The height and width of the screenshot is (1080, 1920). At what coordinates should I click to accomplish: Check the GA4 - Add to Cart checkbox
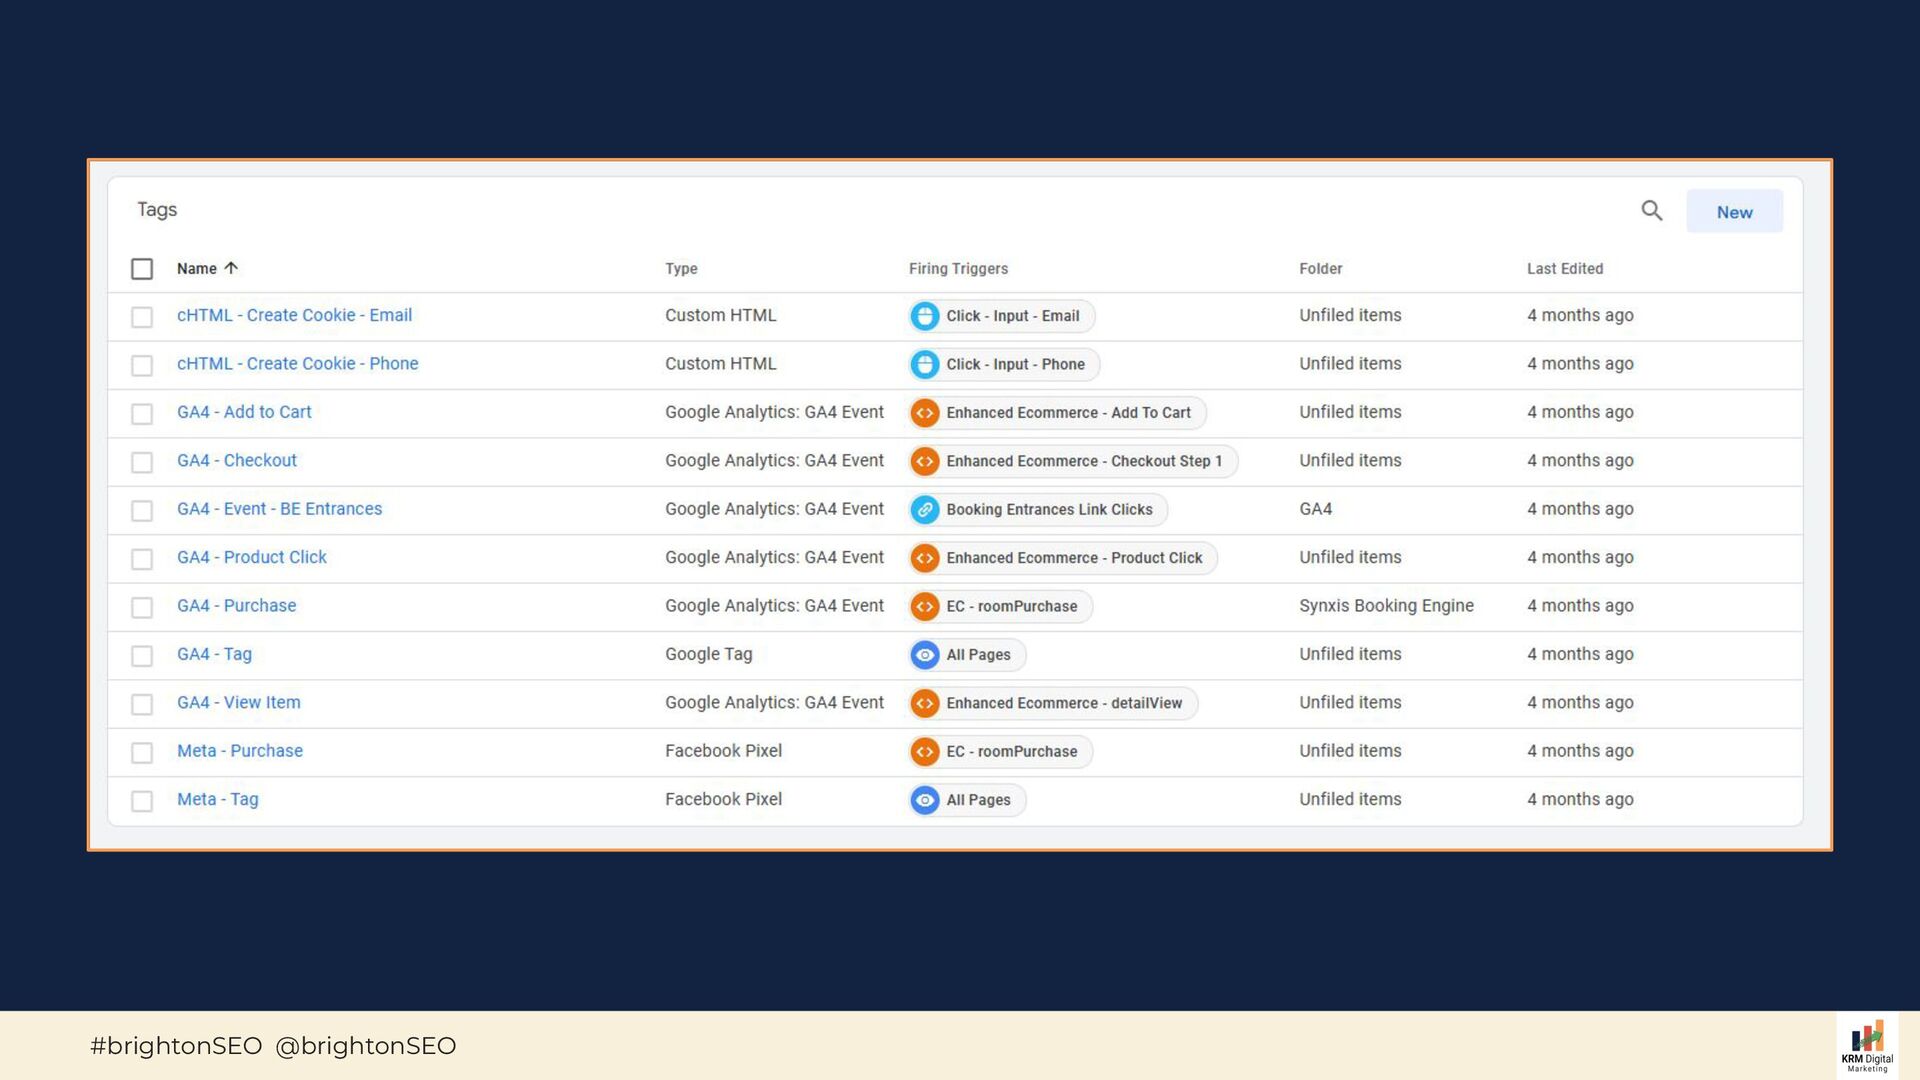pyautogui.click(x=142, y=414)
